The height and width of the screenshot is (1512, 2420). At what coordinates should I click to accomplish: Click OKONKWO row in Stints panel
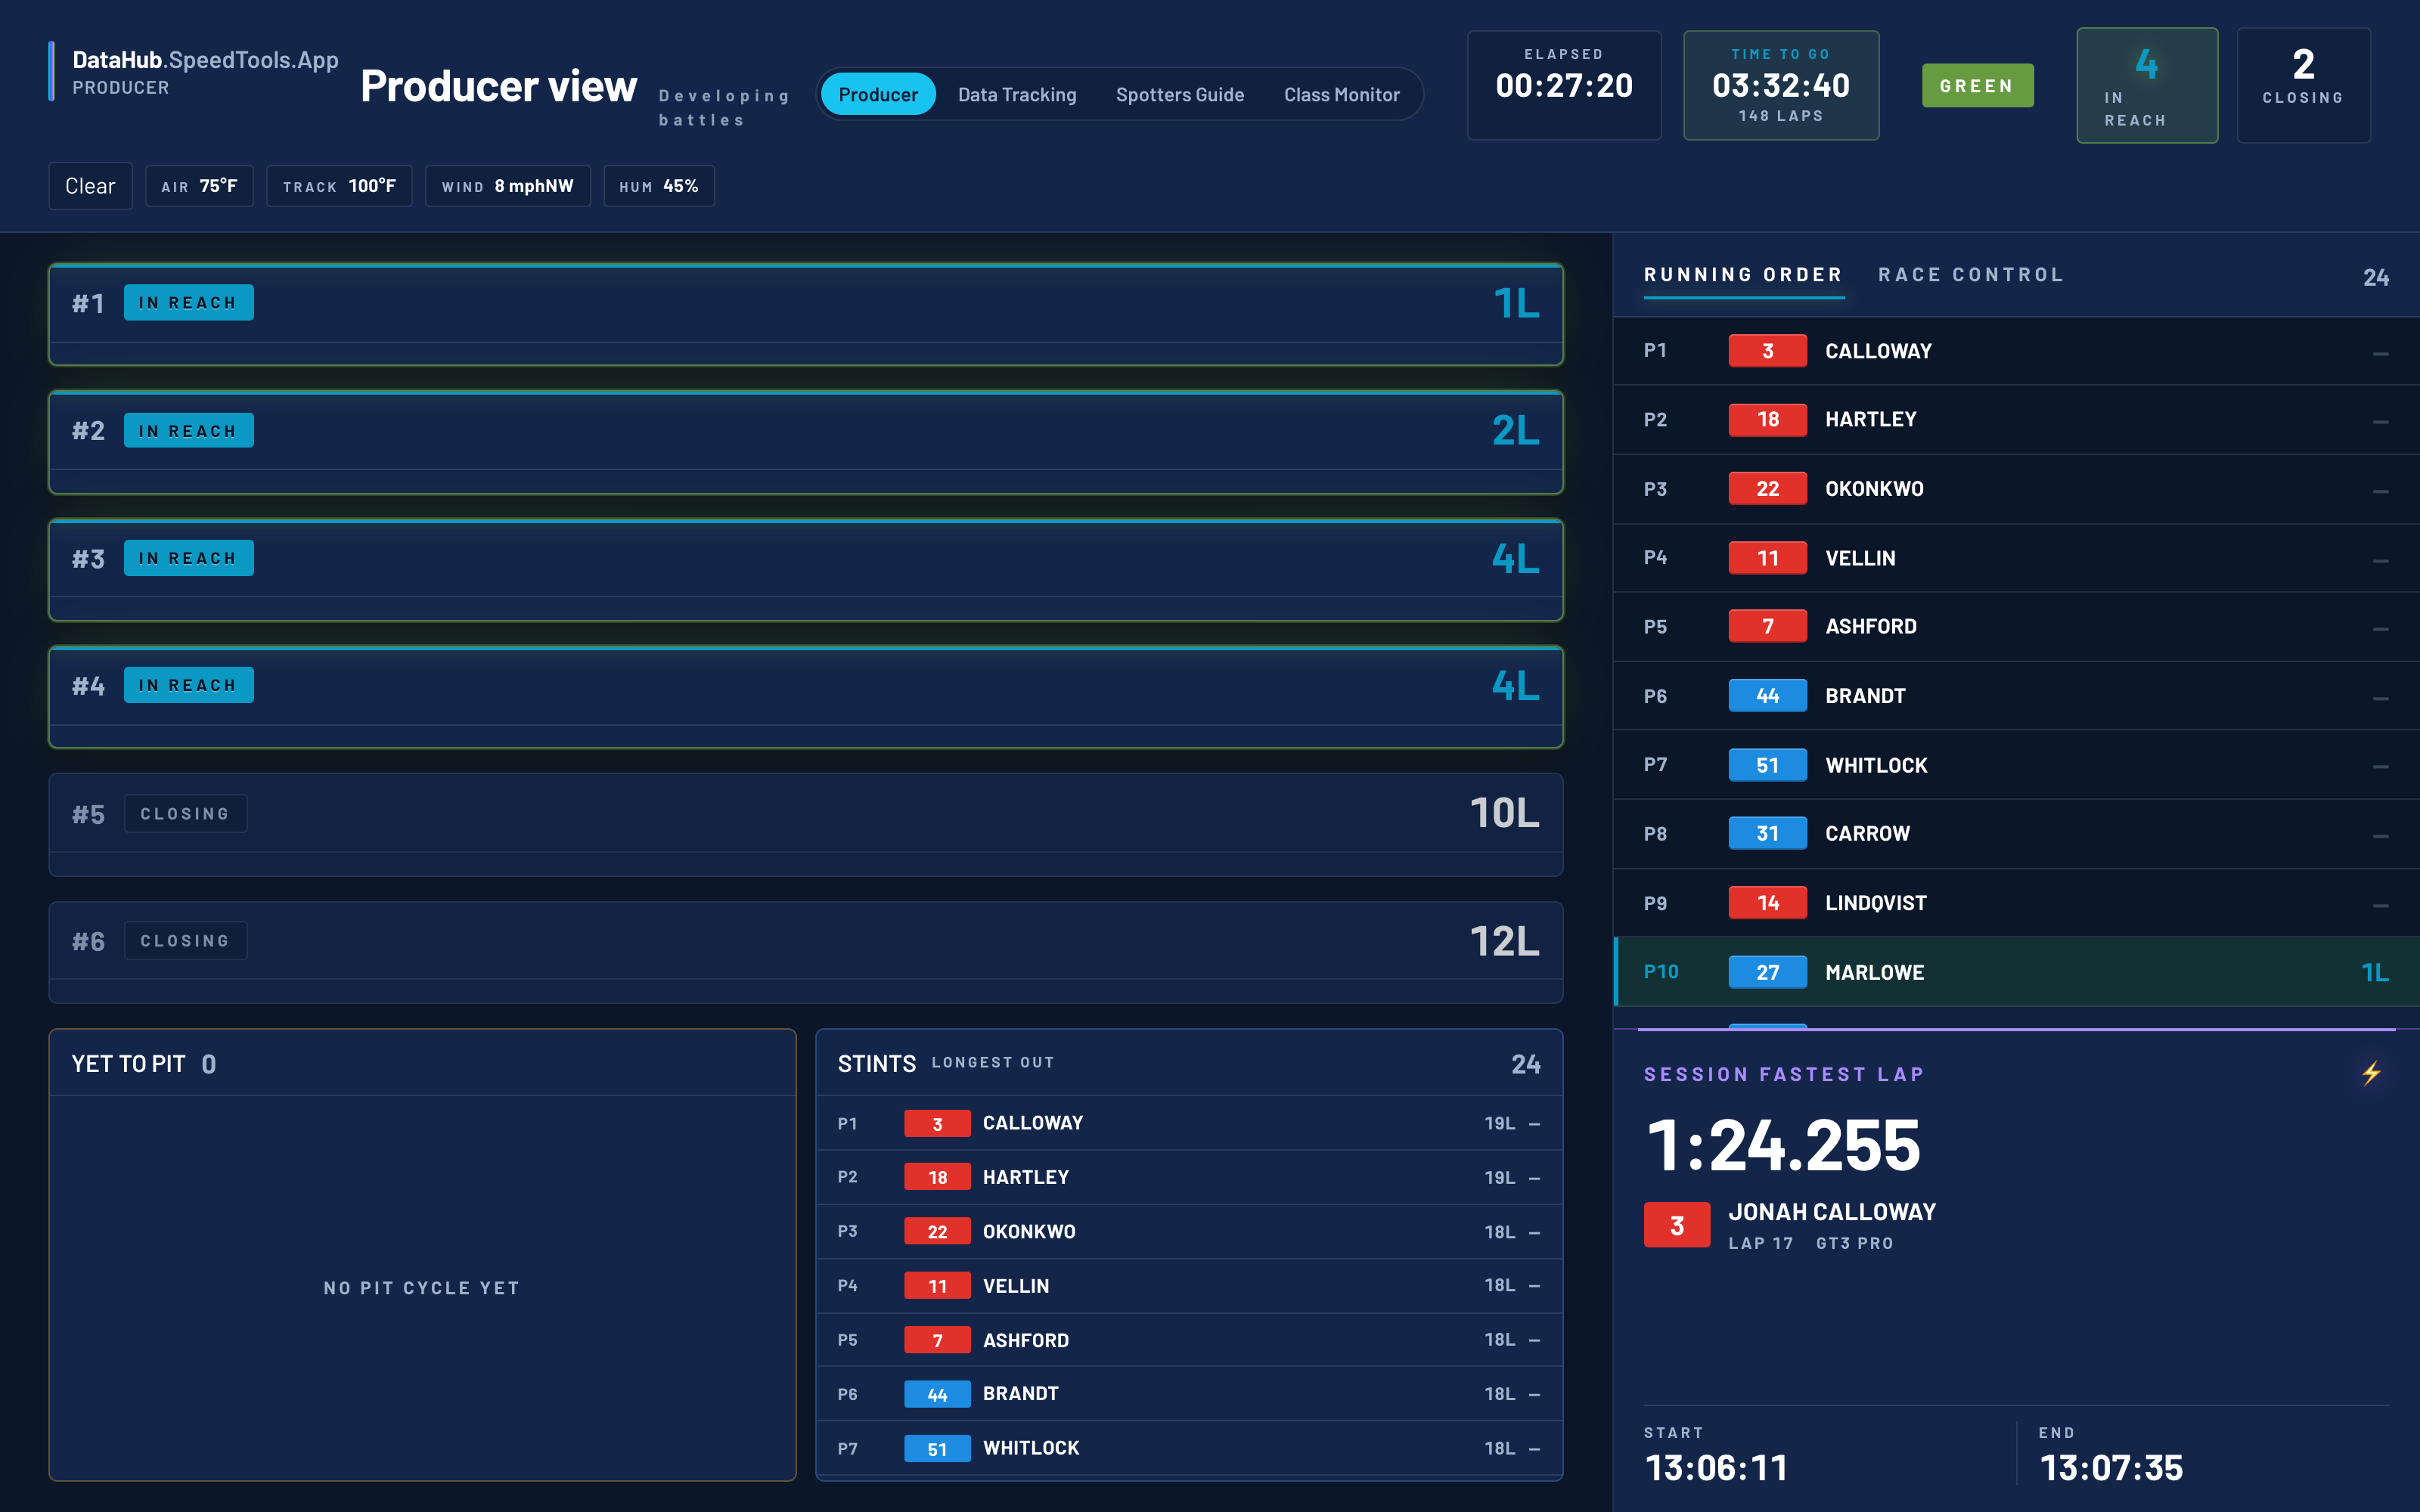tap(1189, 1231)
